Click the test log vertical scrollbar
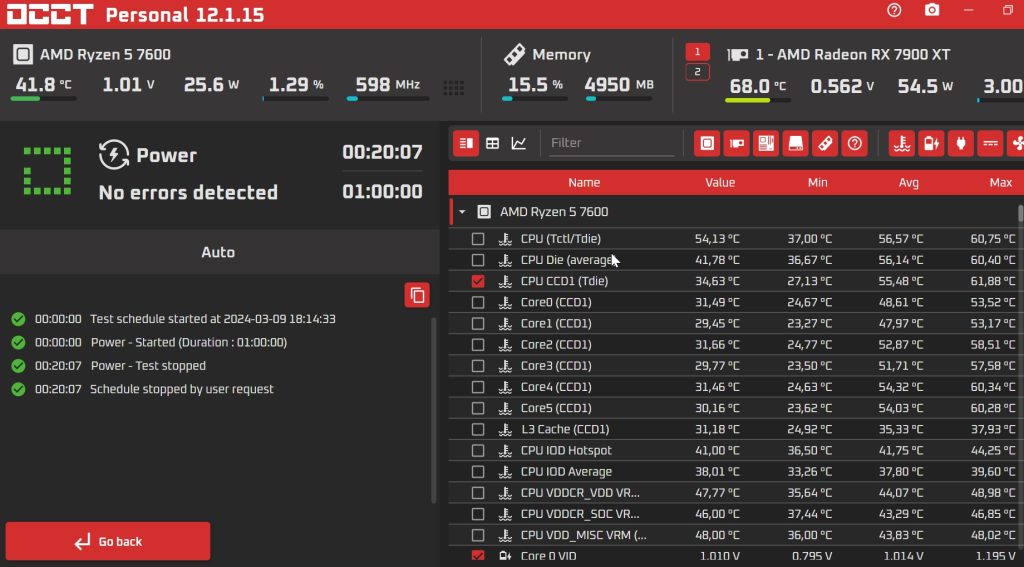 [x=433, y=410]
